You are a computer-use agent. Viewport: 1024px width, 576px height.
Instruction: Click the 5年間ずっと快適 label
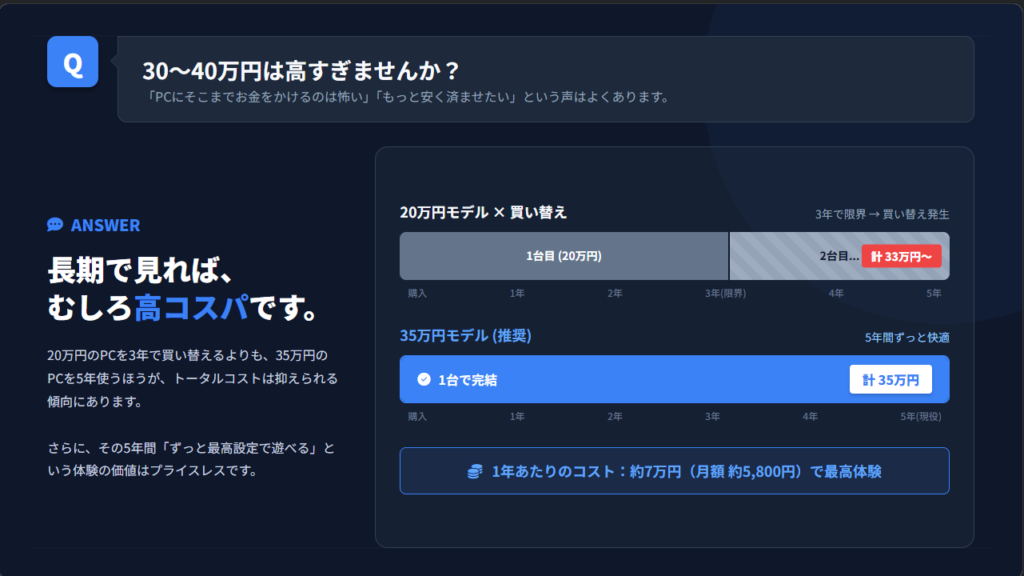tap(907, 338)
